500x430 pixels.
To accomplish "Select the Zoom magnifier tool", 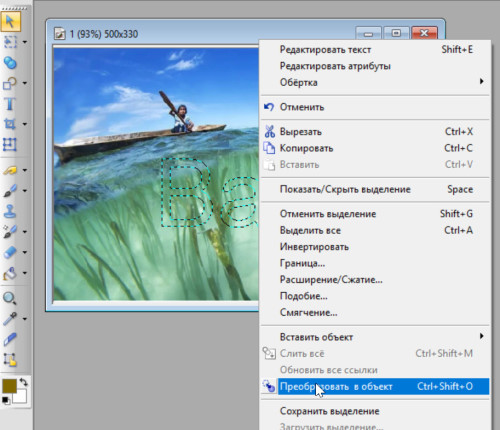I will [x=9, y=298].
